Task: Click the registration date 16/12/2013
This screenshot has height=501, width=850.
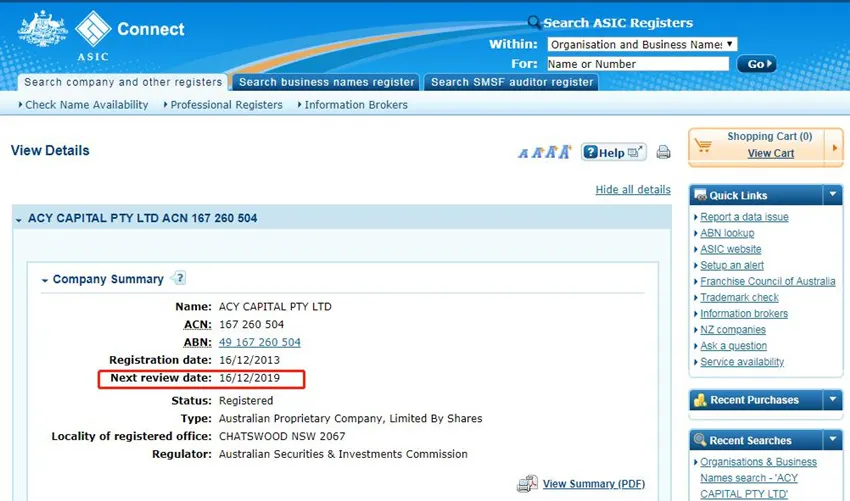Action: pos(249,360)
